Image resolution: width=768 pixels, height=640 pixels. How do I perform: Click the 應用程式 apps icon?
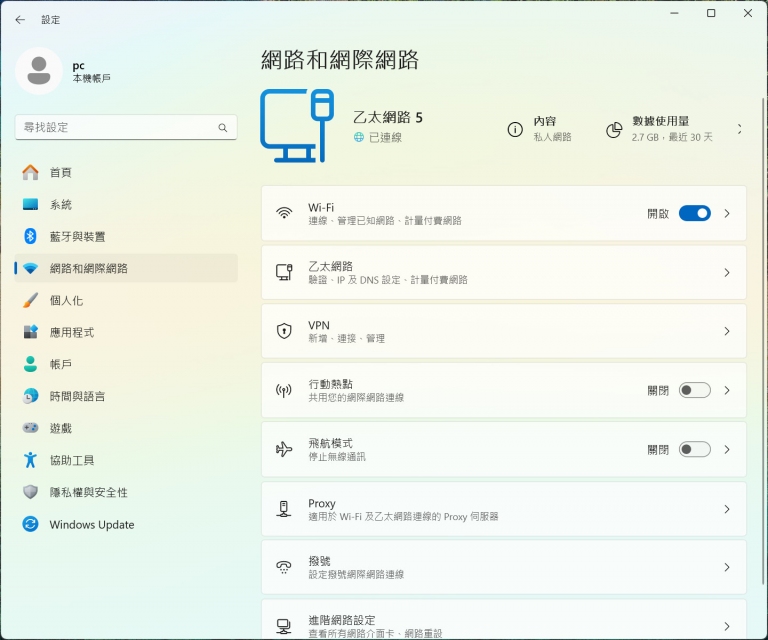[x=30, y=332]
